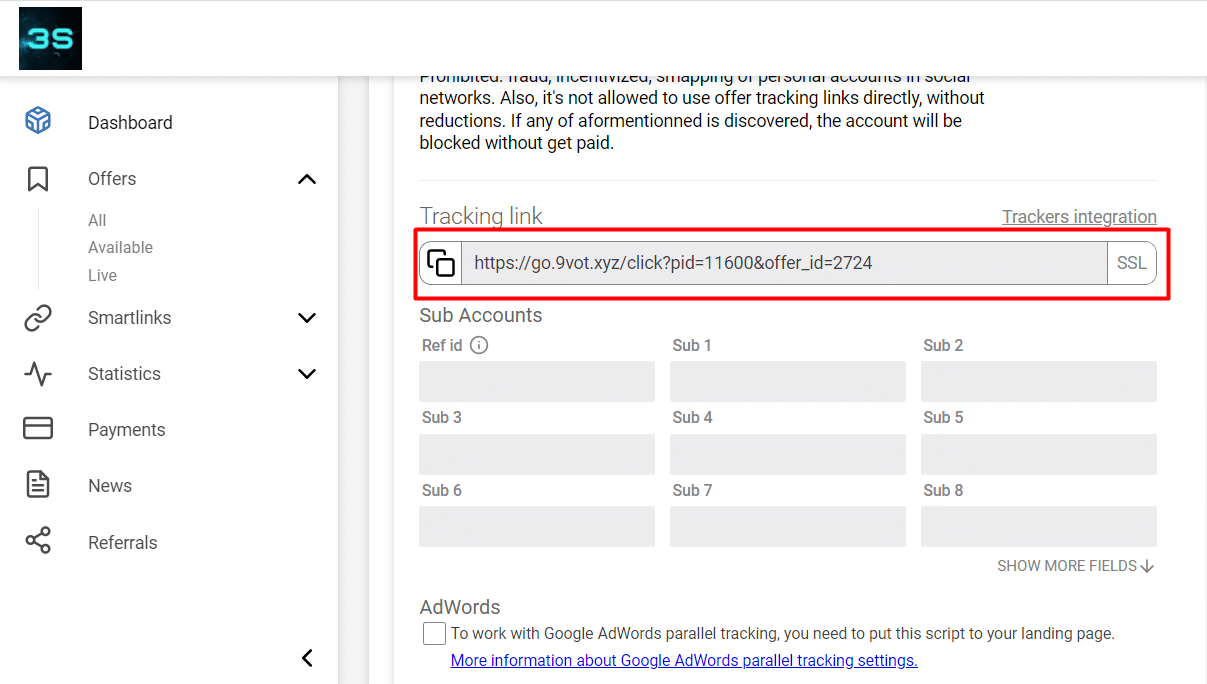Open the News menu item

(x=110, y=486)
